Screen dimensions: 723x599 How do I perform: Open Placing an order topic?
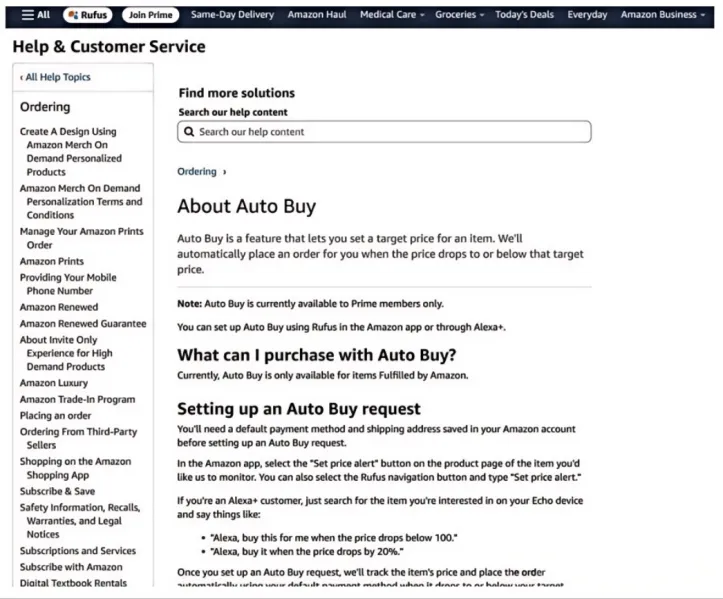click(55, 415)
